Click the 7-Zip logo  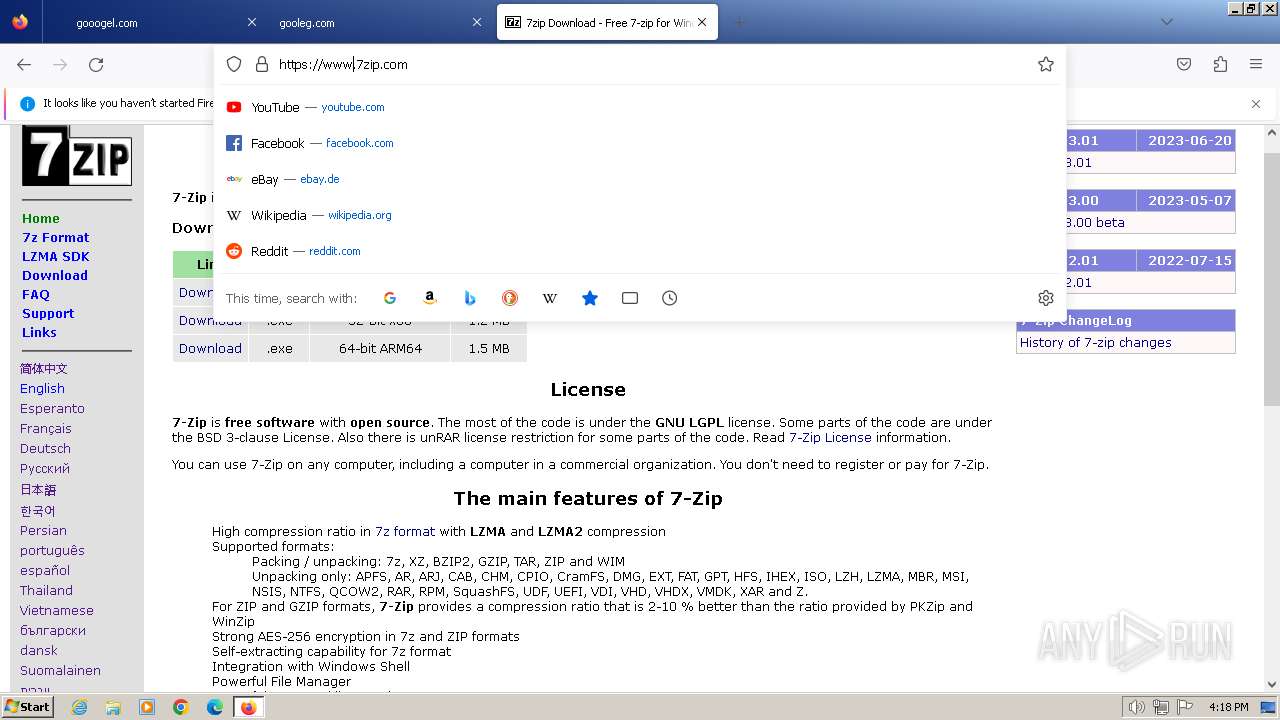pos(77,156)
